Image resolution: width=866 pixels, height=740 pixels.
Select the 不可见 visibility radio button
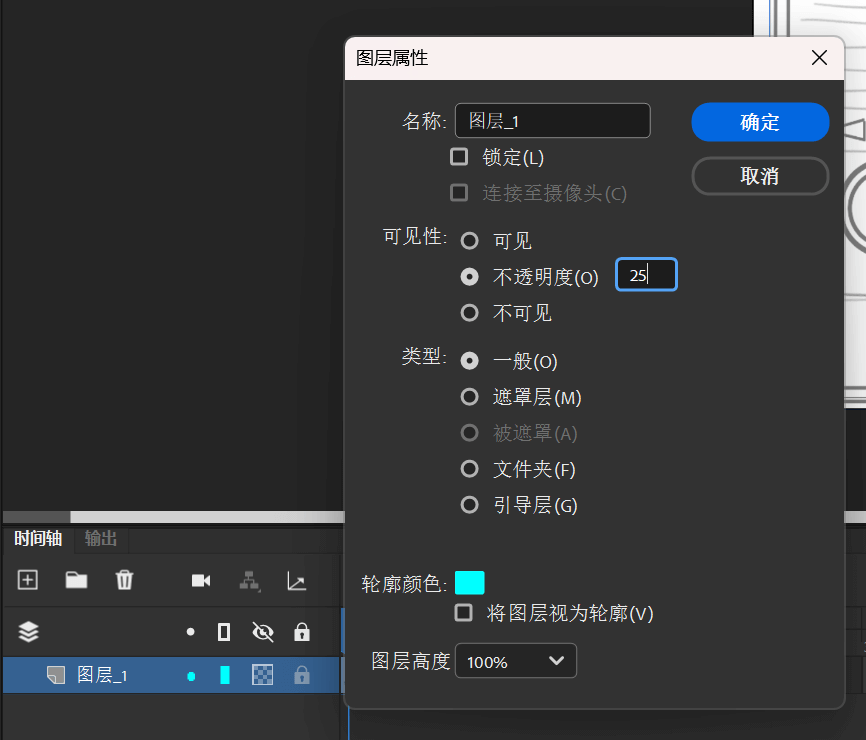pyautogui.click(x=469, y=313)
